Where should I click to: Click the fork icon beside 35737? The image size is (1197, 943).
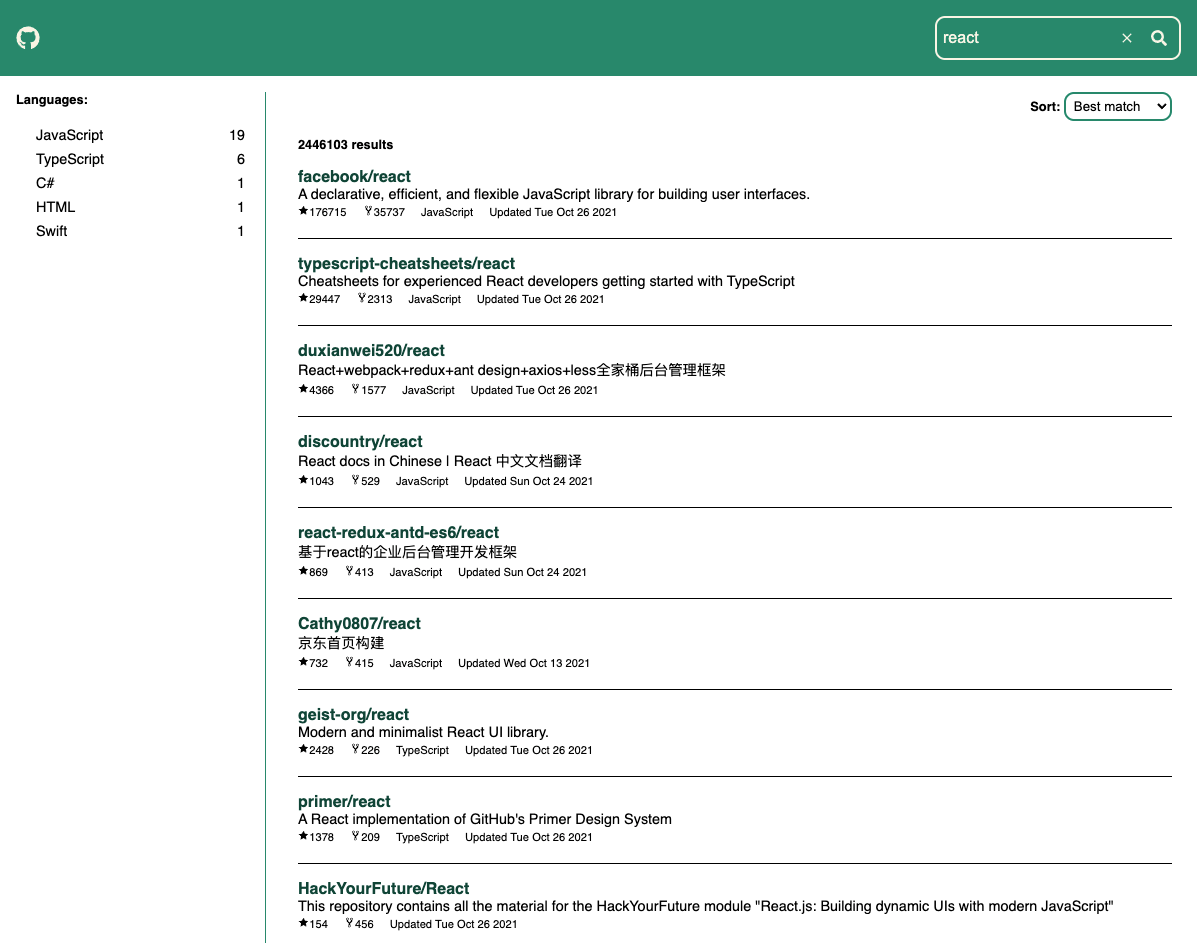[x=368, y=211]
